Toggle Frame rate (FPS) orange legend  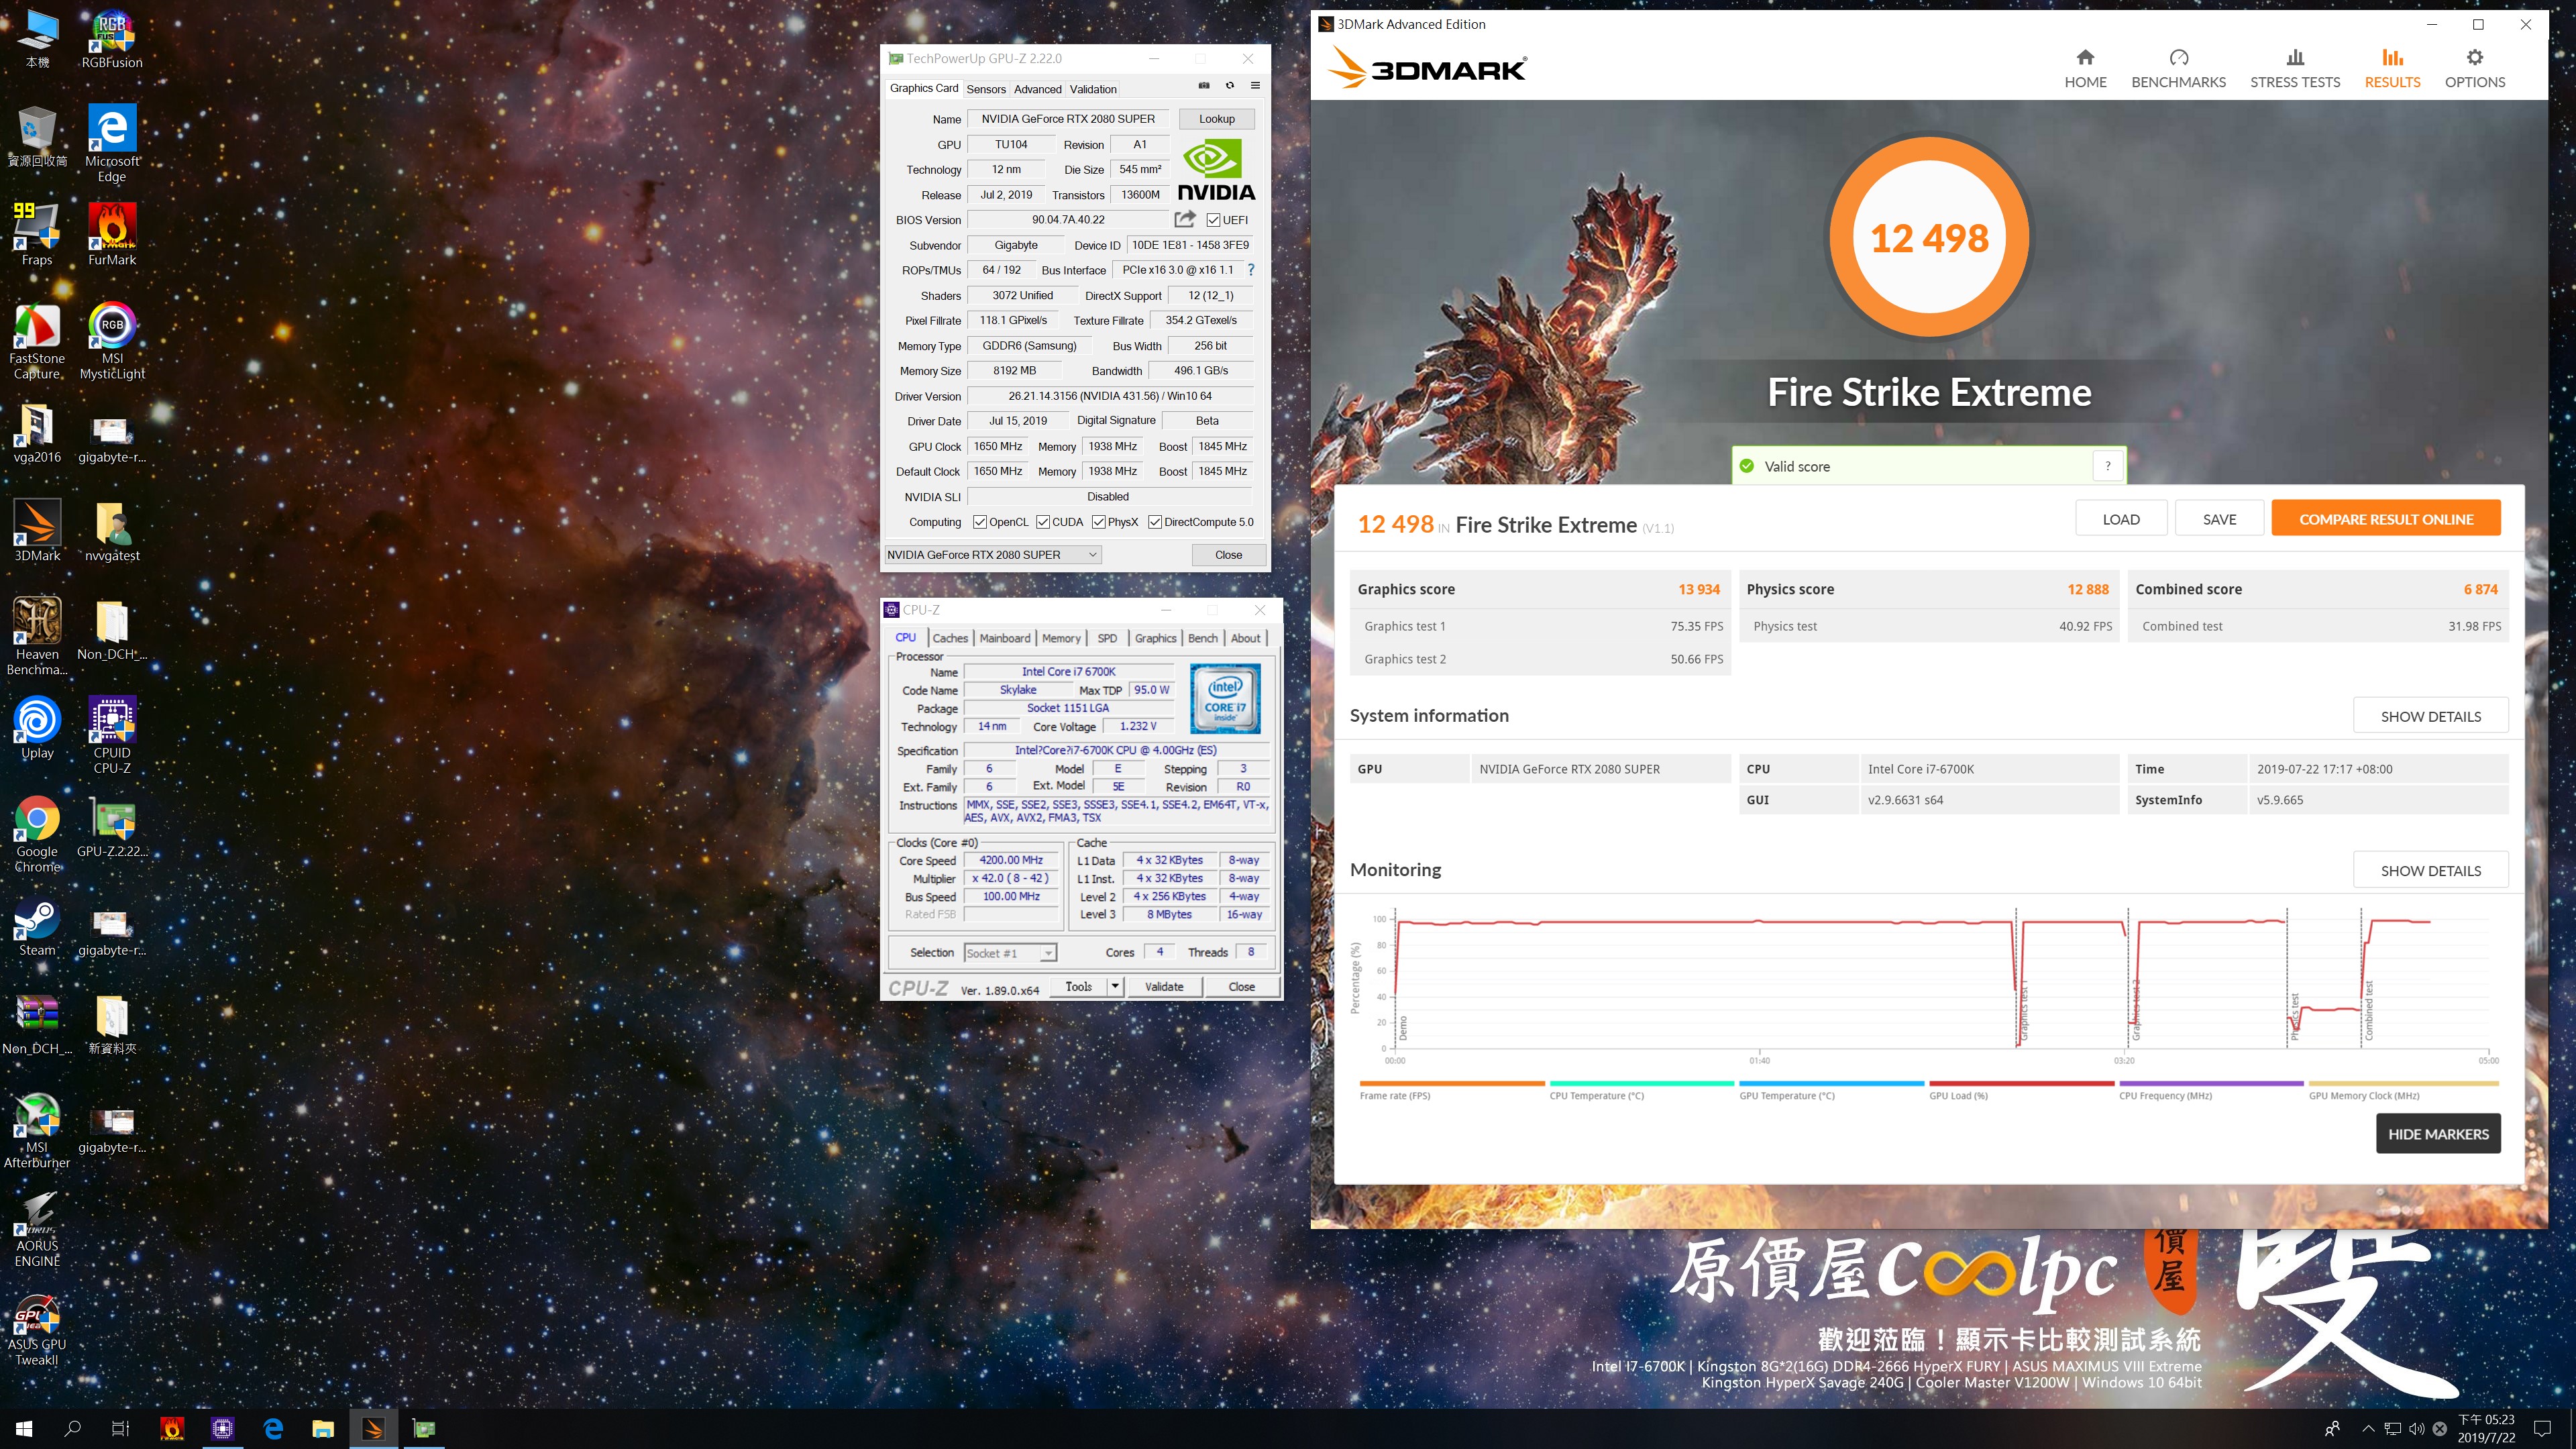(x=1451, y=1090)
